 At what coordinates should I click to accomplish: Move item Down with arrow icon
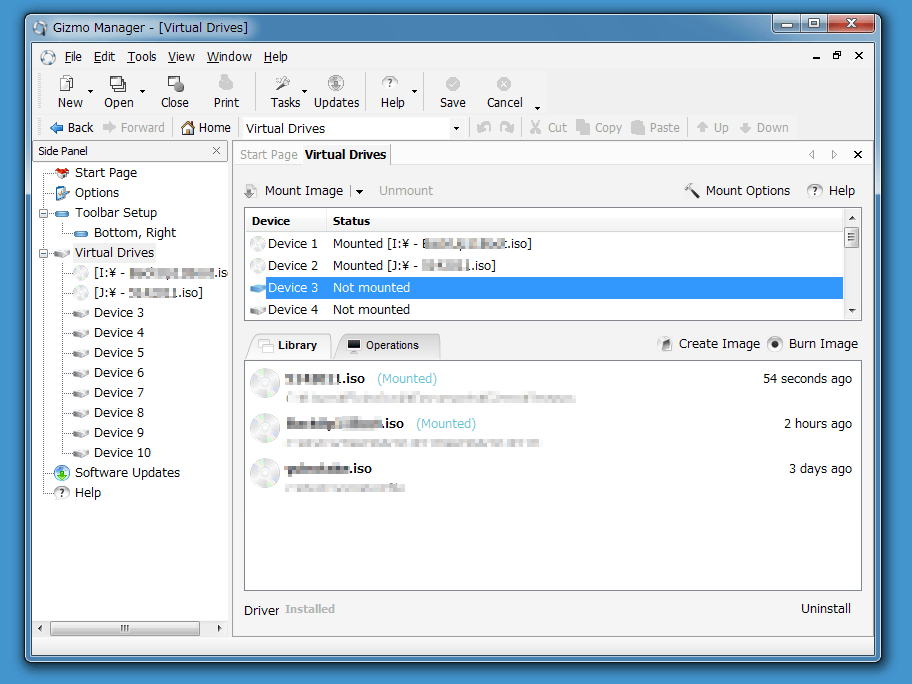746,128
